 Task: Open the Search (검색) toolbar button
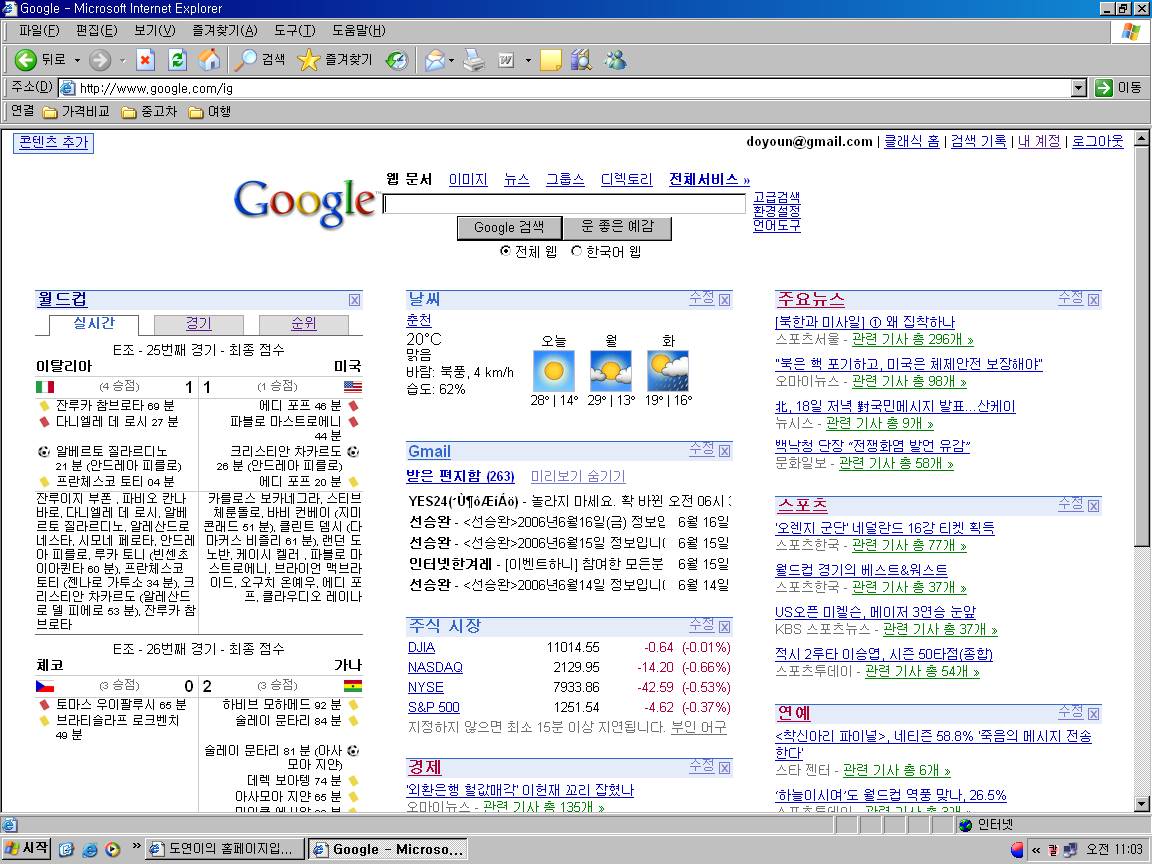pyautogui.click(x=259, y=60)
